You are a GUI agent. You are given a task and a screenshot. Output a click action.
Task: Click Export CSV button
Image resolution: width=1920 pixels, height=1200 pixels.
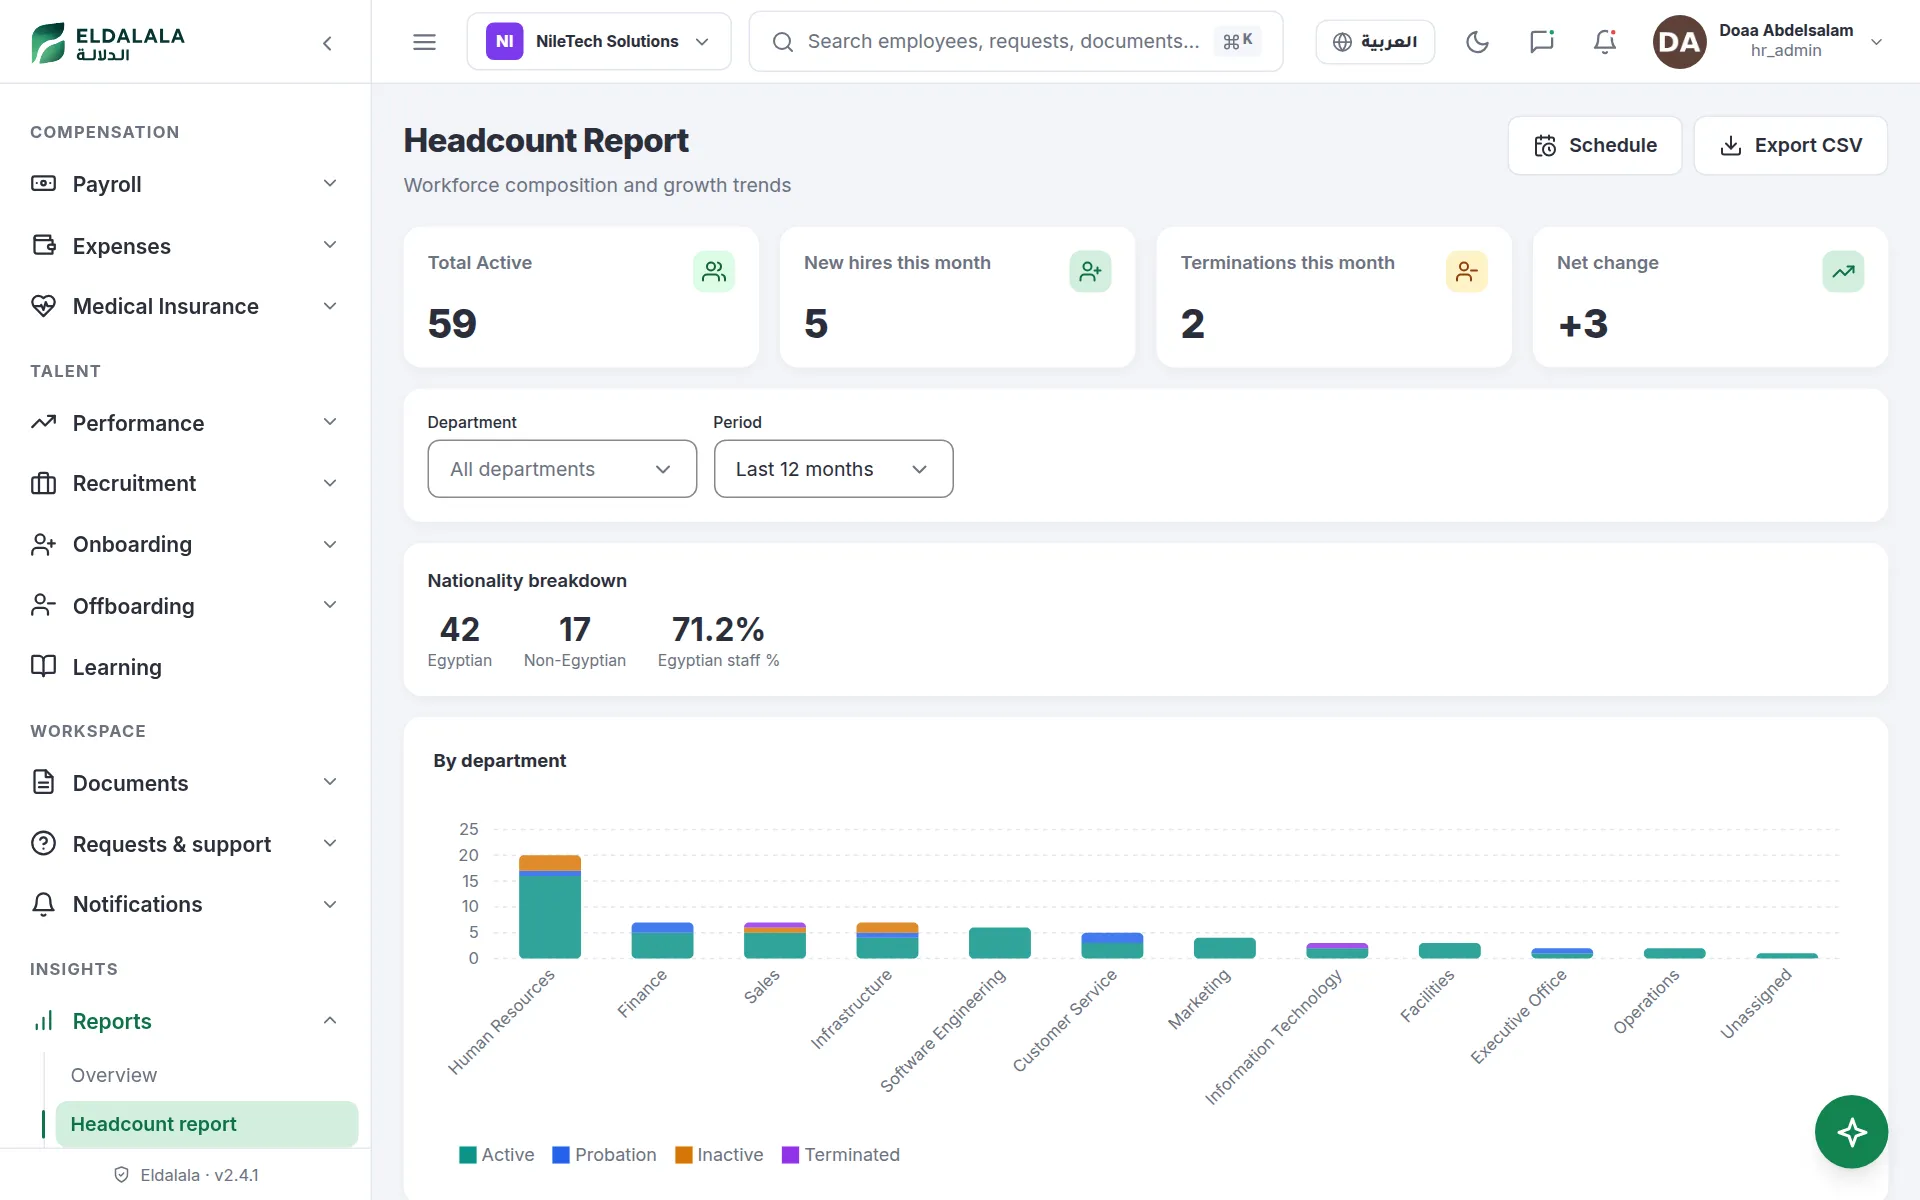(x=1790, y=146)
